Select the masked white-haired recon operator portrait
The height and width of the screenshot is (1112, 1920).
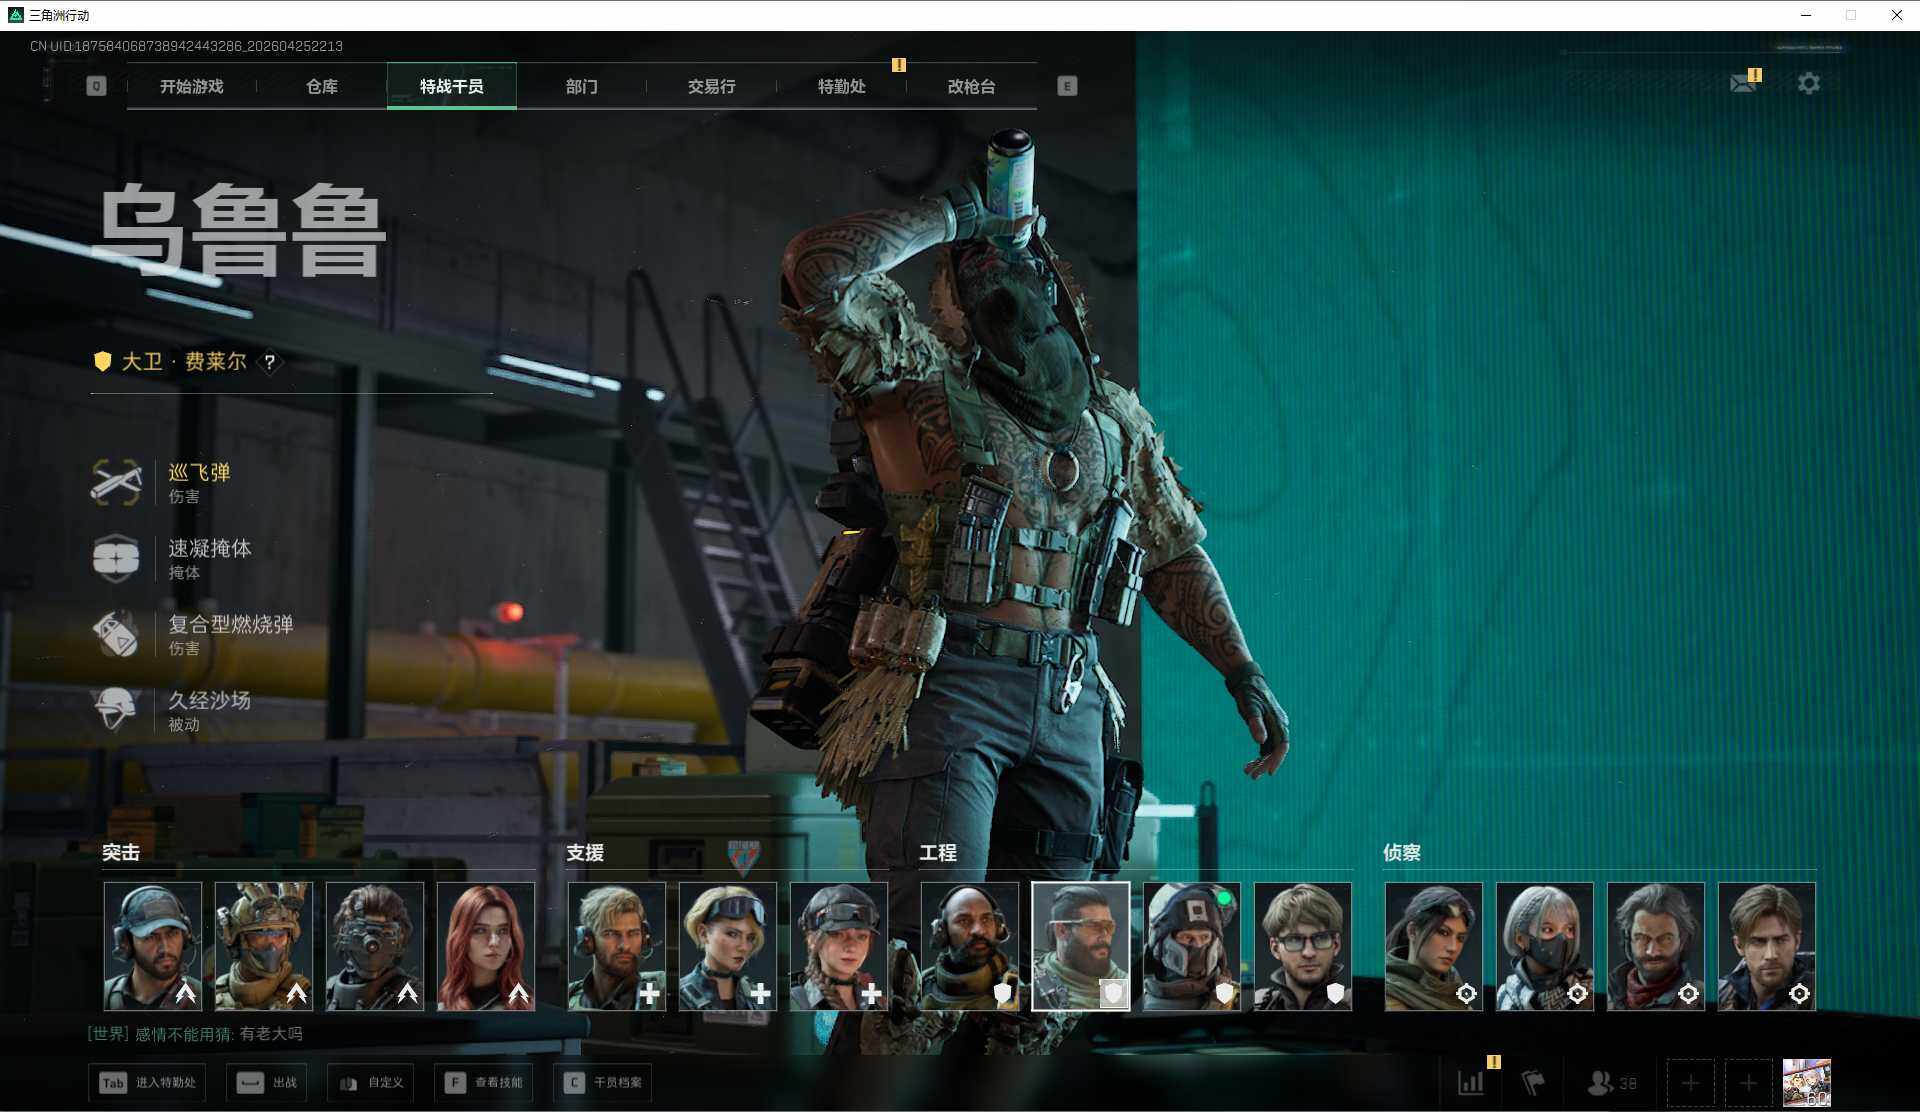click(1544, 945)
